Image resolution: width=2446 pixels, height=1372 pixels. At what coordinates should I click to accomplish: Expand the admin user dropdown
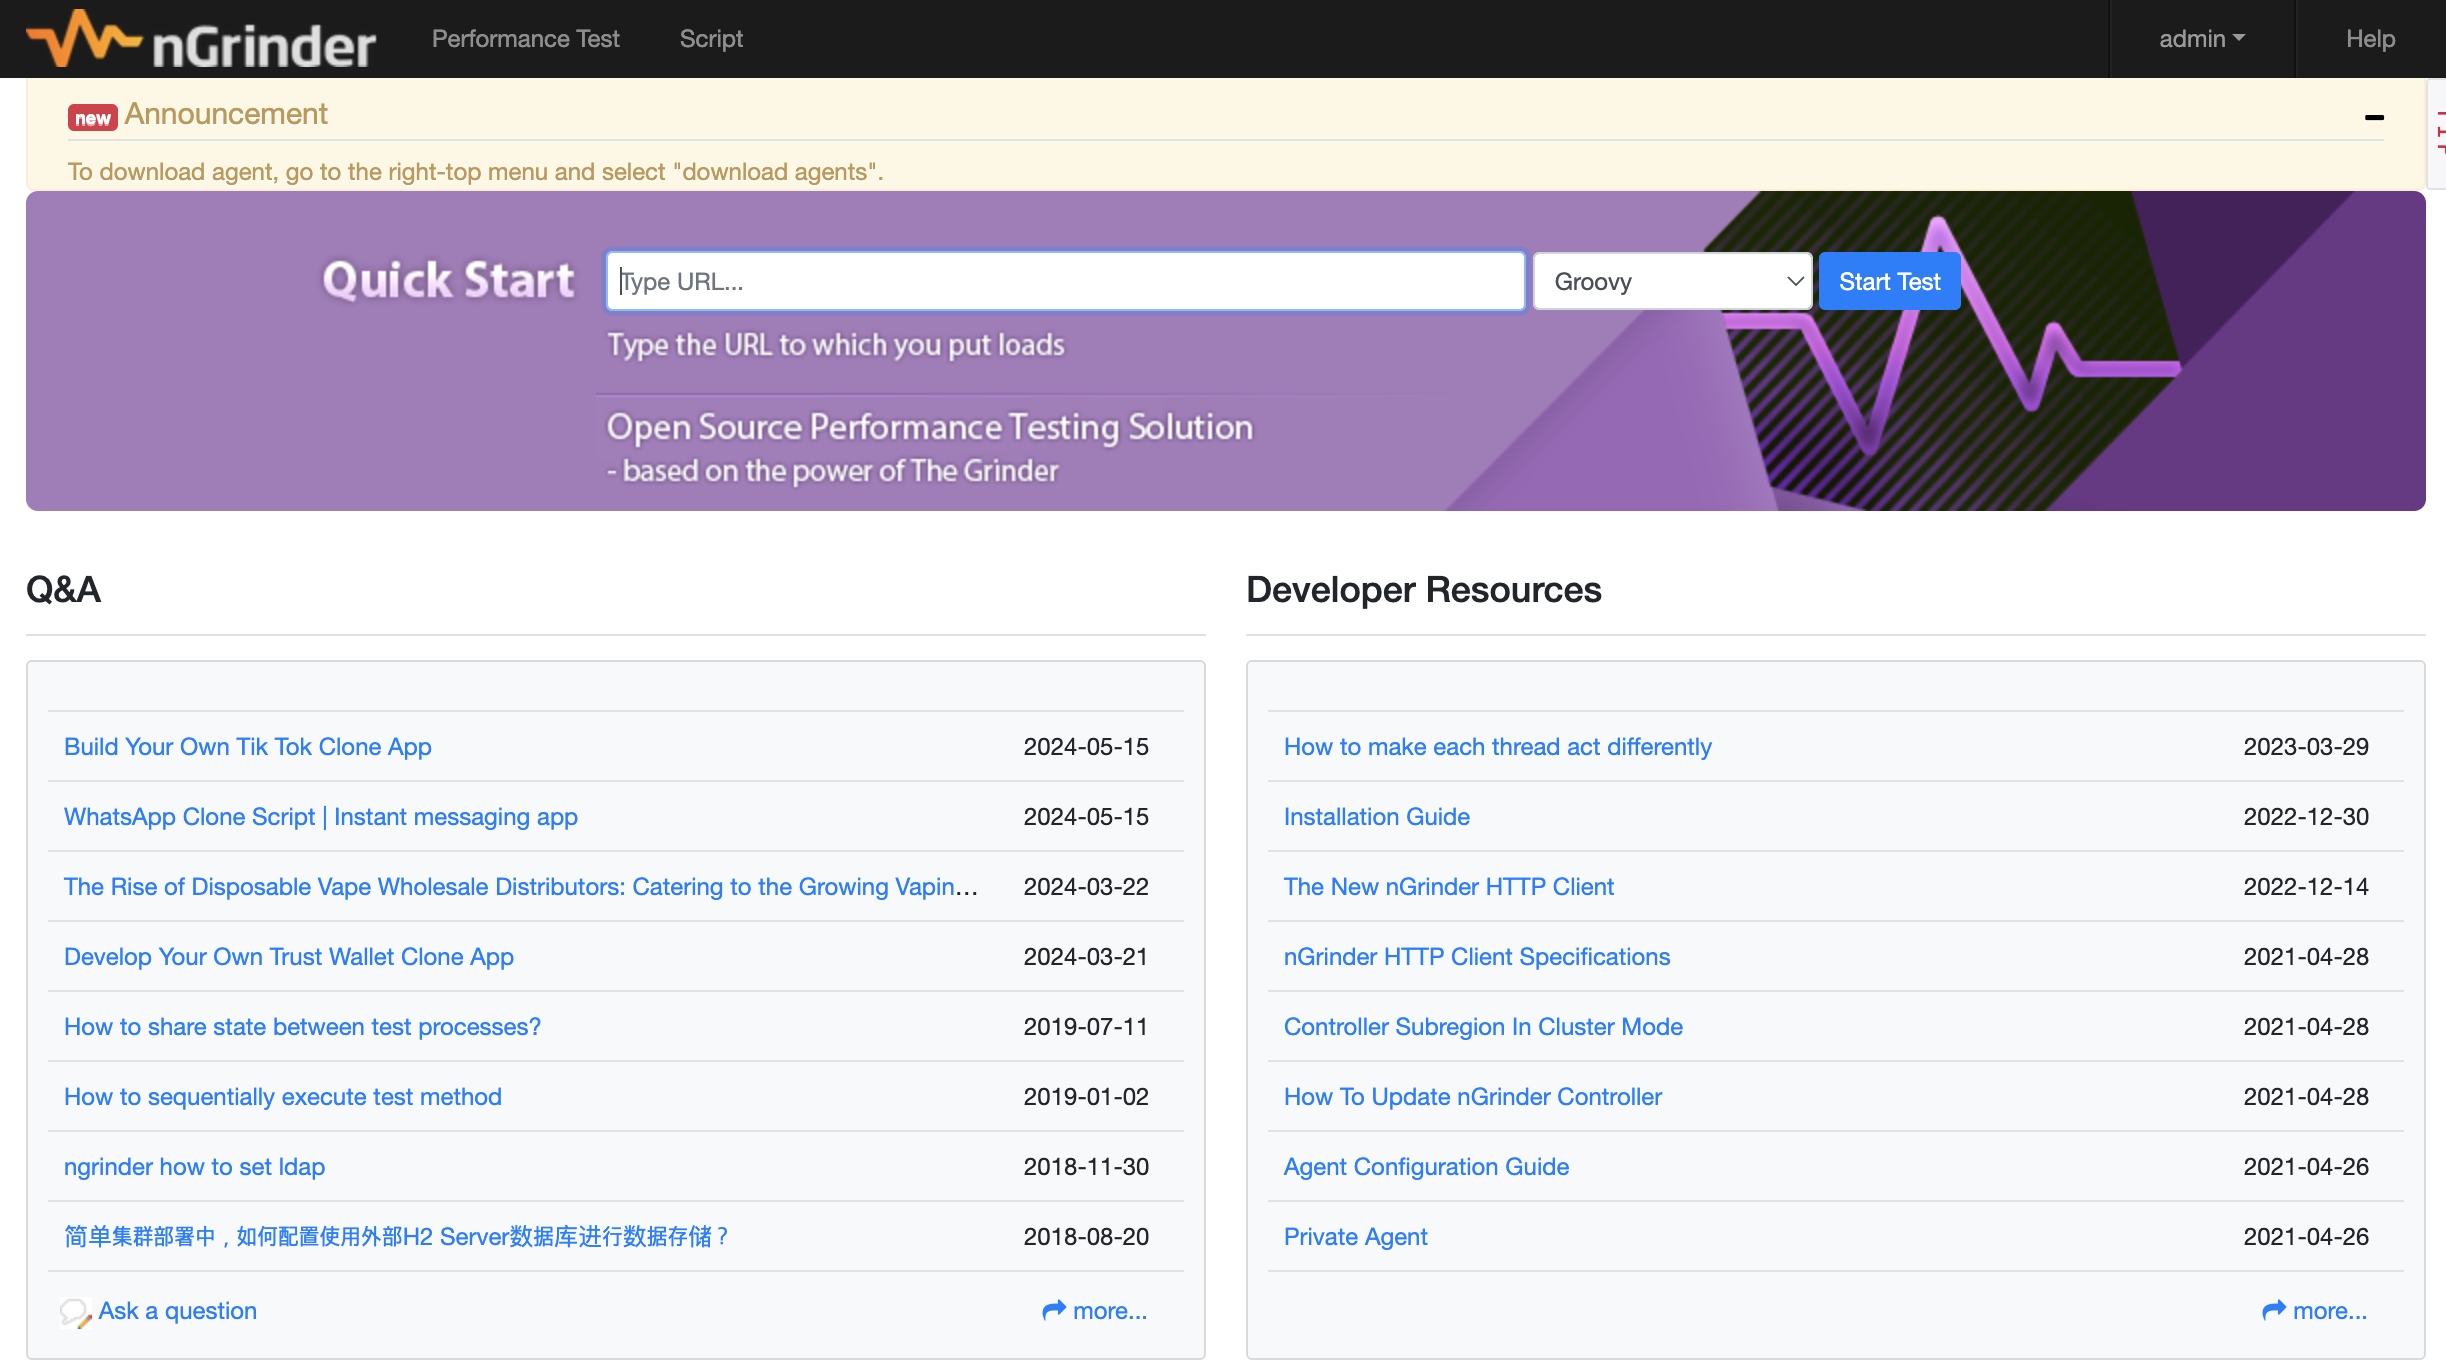point(2202,39)
